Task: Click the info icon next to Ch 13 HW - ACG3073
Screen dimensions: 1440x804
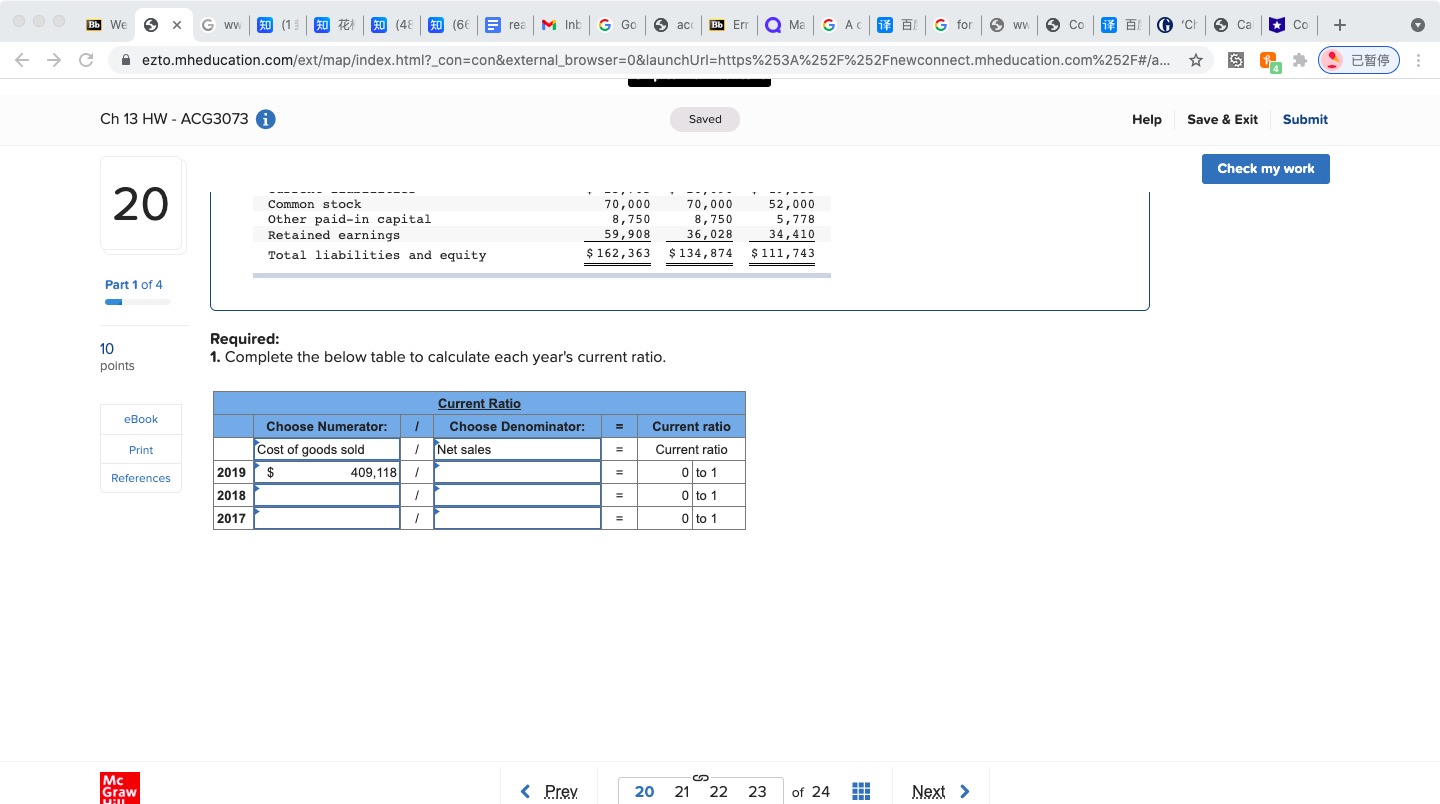Action: tap(266, 119)
